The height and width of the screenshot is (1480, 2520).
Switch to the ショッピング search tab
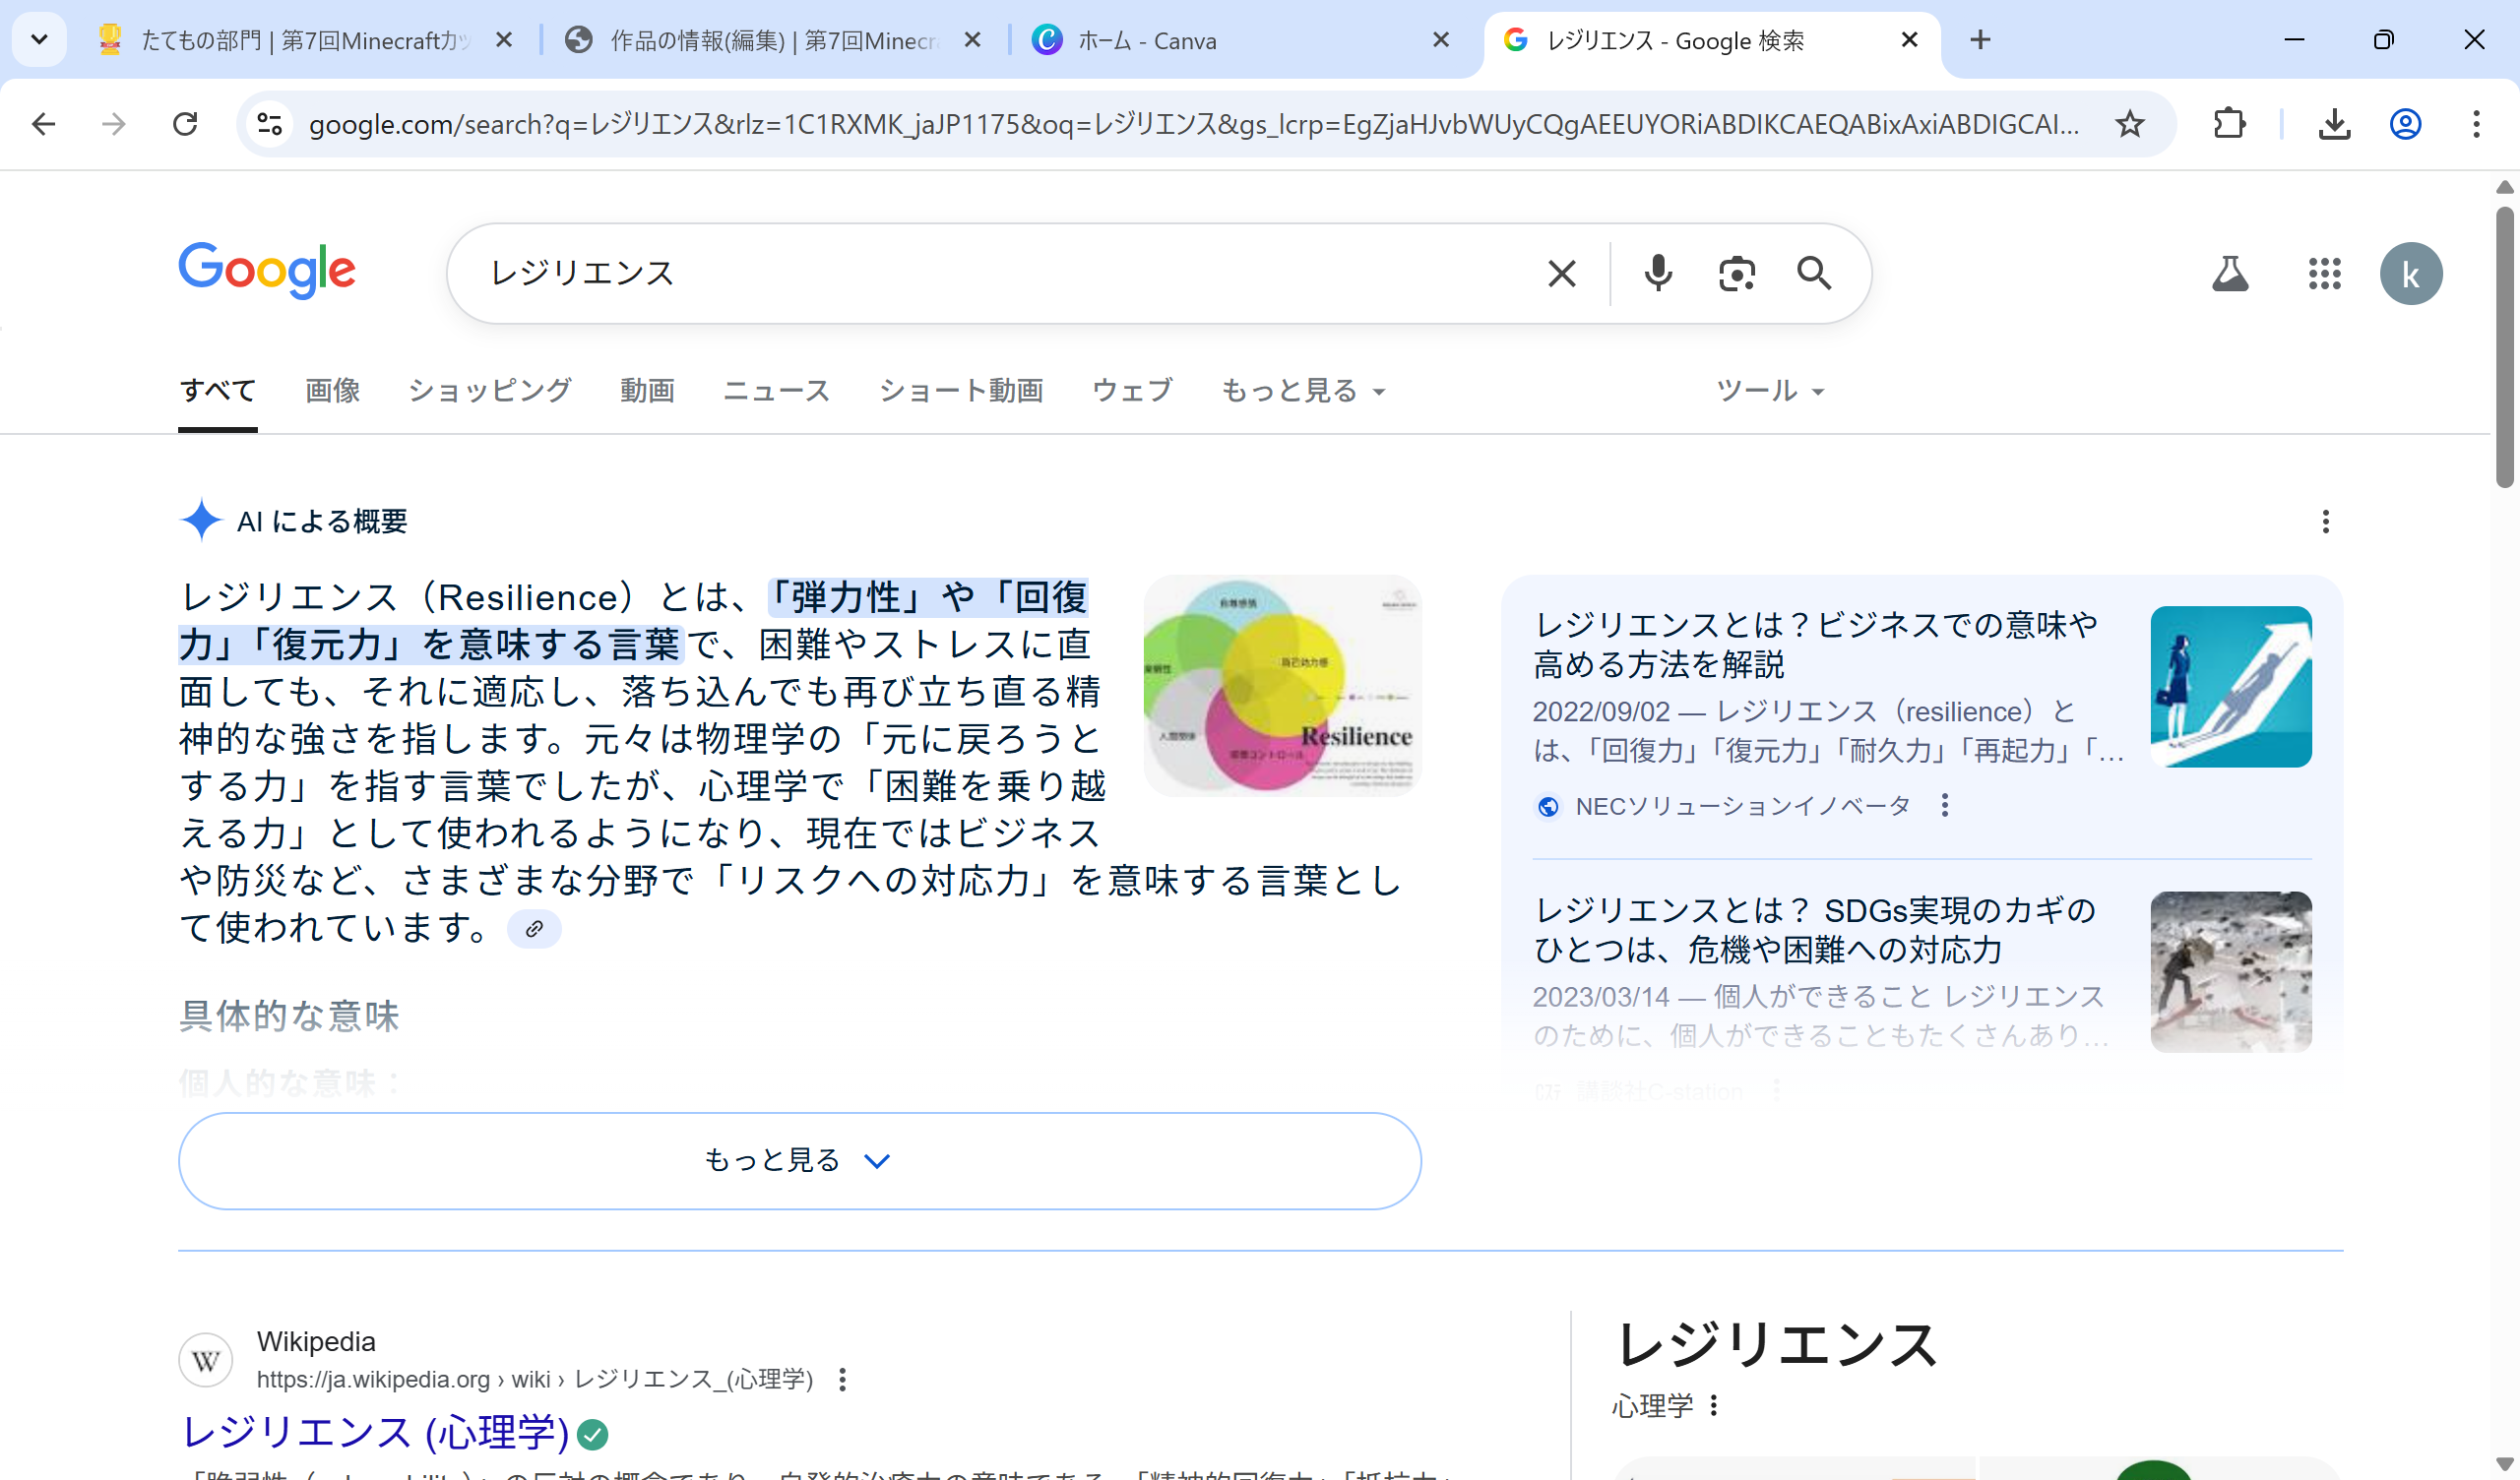point(490,390)
